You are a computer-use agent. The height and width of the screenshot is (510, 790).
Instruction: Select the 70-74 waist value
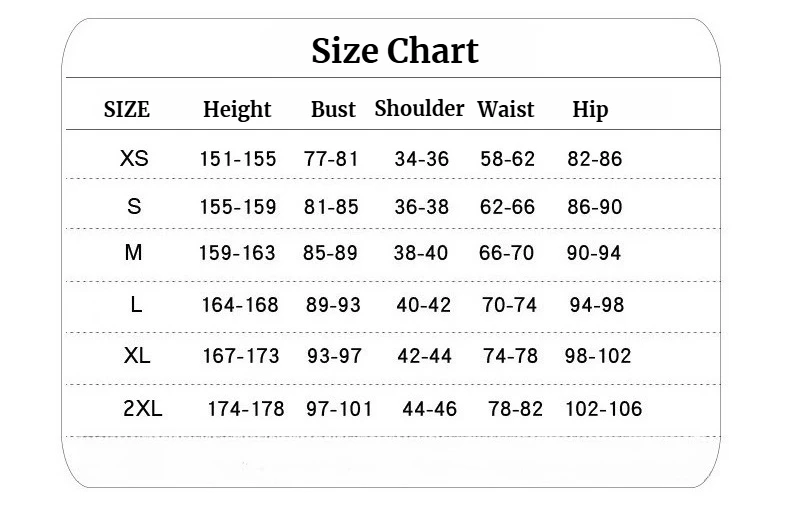point(509,305)
